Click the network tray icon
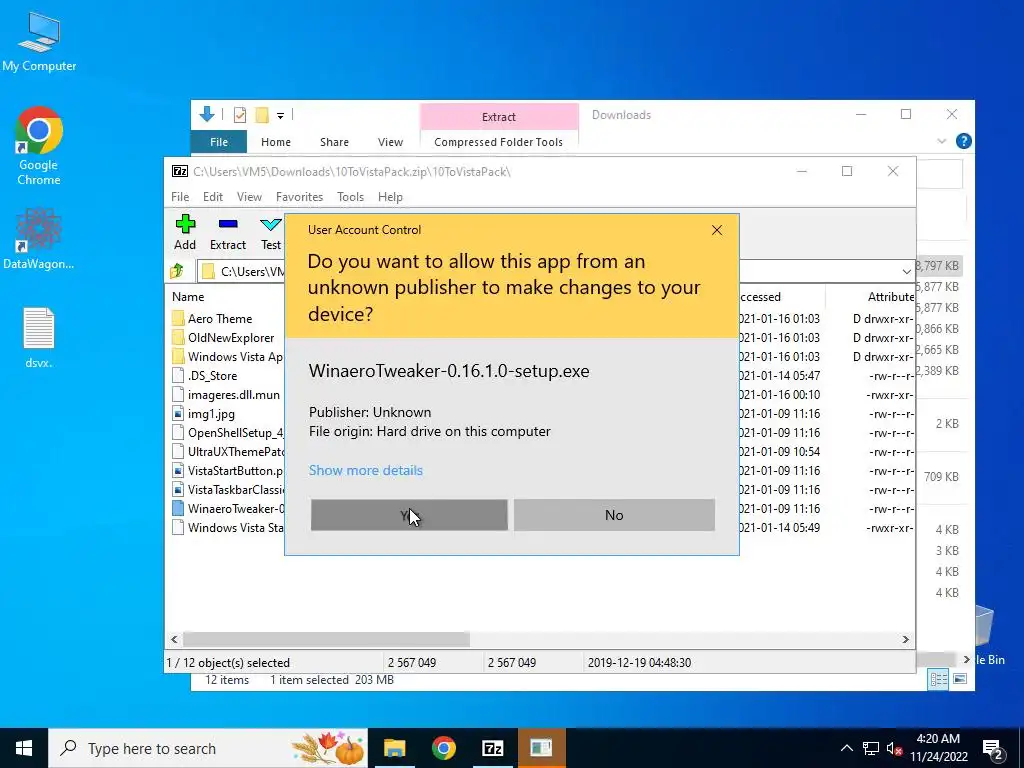This screenshot has height=768, width=1024. click(871, 748)
